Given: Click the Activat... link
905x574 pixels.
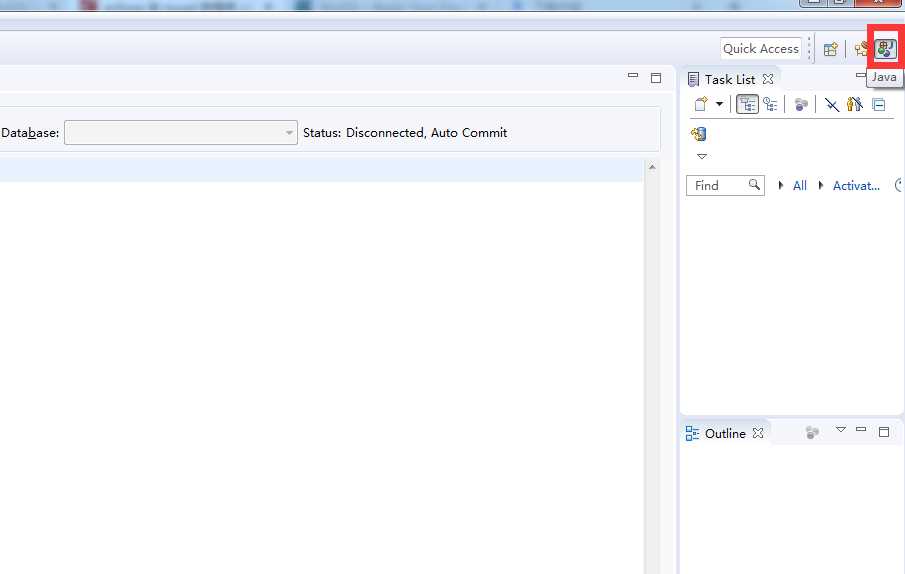Looking at the screenshot, I should [x=857, y=186].
